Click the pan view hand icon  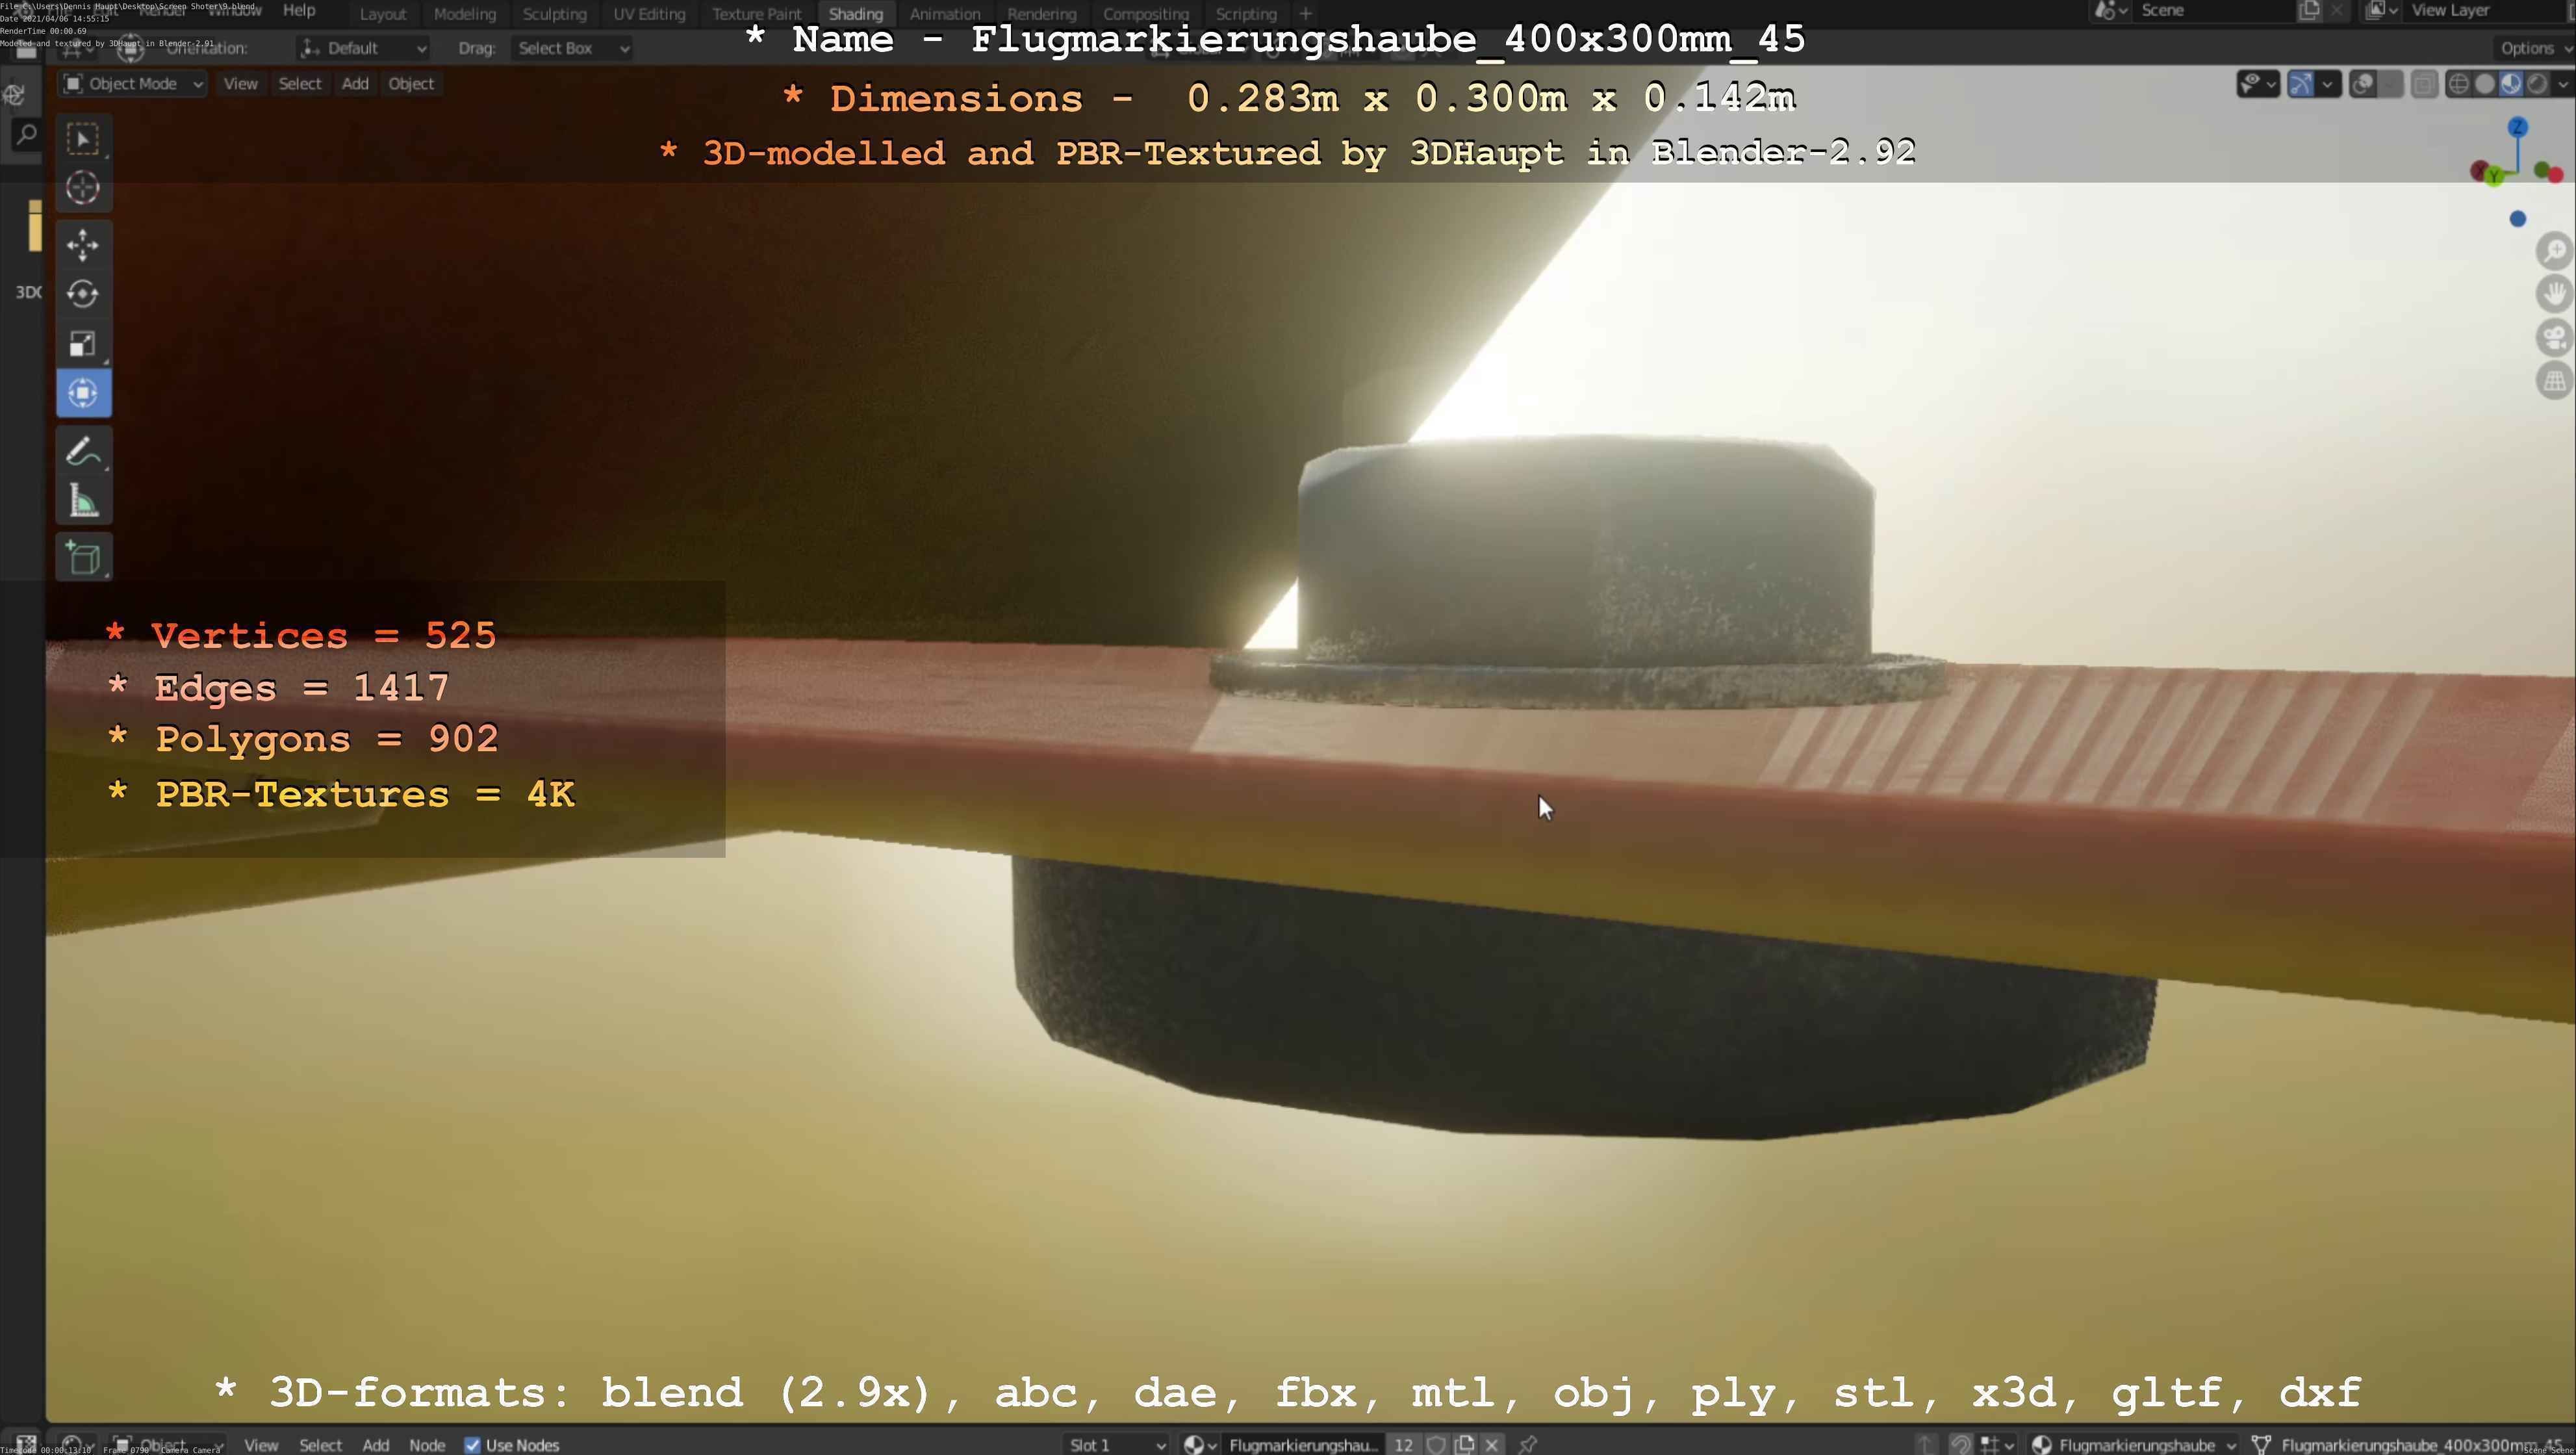click(x=2555, y=294)
